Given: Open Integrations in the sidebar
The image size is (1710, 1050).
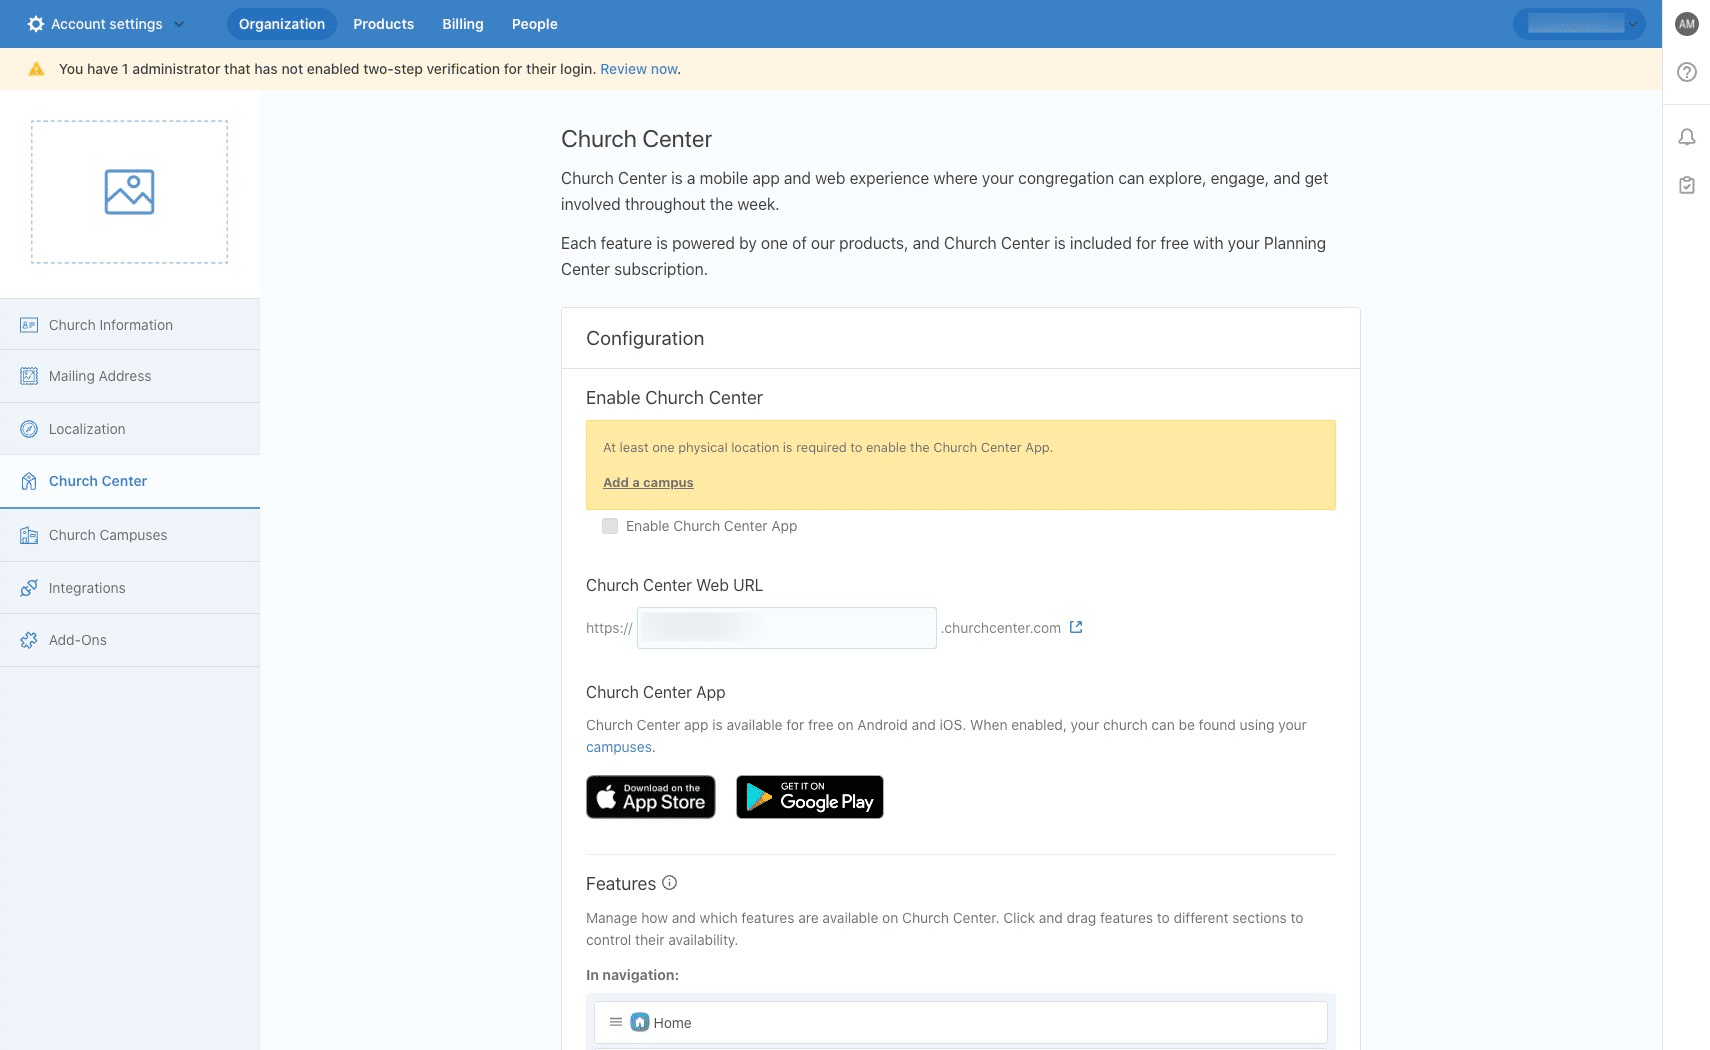Looking at the screenshot, I should pyautogui.click(x=130, y=588).
